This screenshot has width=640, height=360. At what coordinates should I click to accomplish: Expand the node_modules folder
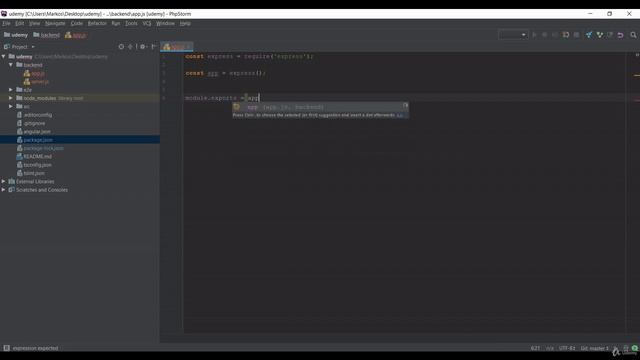11,98
